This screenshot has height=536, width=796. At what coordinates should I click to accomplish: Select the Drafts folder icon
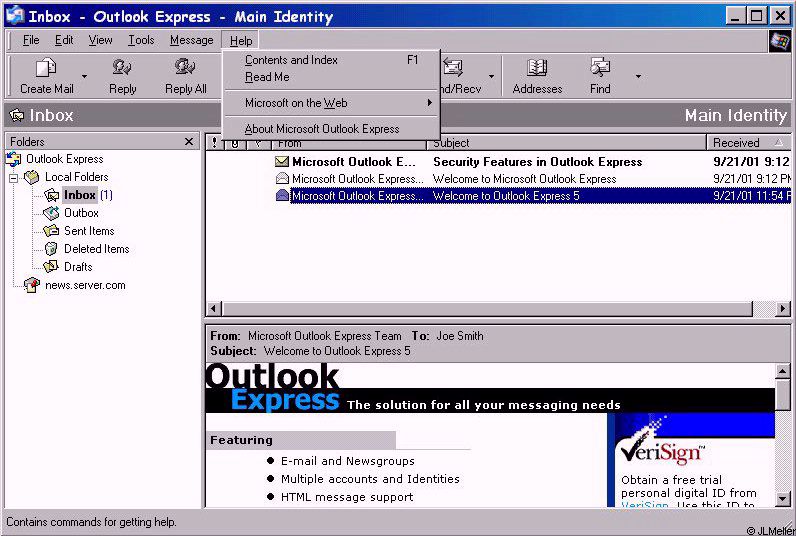click(x=51, y=266)
